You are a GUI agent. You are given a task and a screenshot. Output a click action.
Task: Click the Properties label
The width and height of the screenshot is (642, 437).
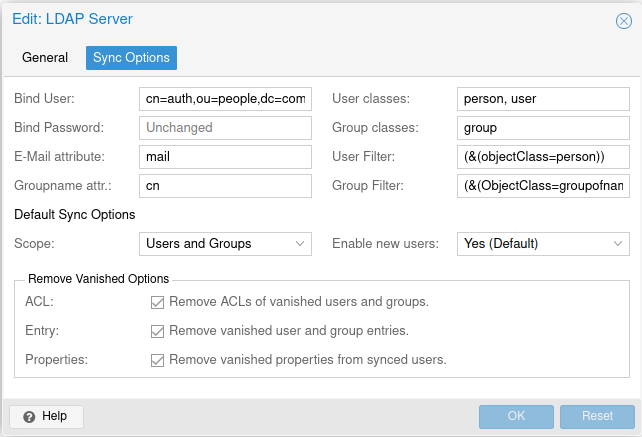(x=57, y=360)
